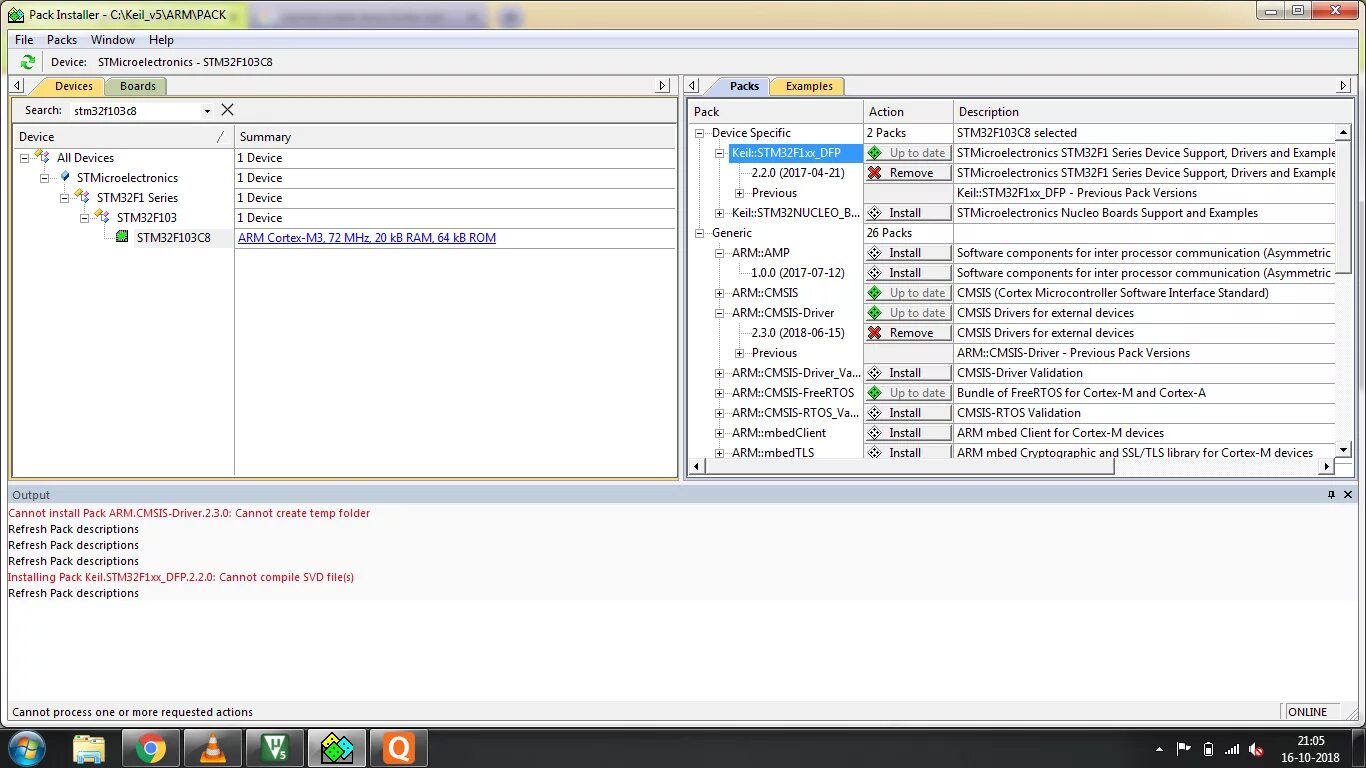This screenshot has width=1366, height=768.
Task: Remove the 2.3.0 (2018-06-15) CMSIS-Driver version
Action: click(908, 333)
